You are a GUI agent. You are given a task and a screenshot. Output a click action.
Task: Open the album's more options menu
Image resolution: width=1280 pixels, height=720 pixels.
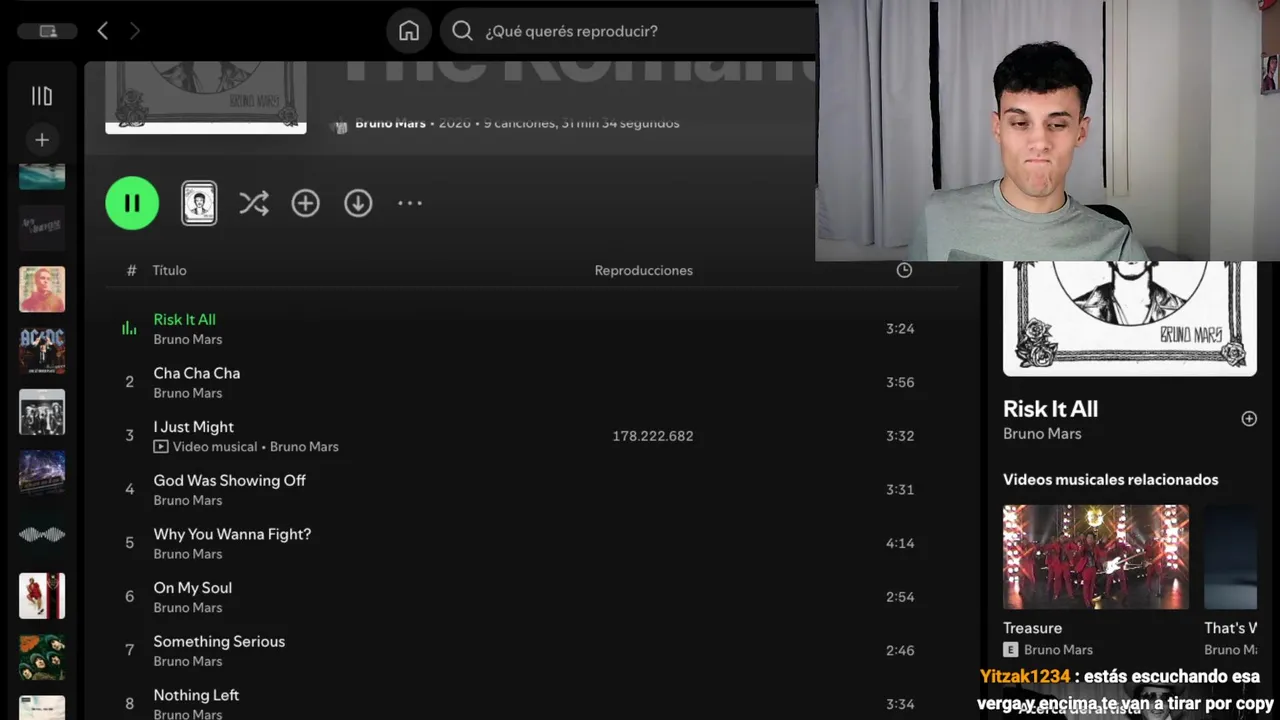[x=410, y=203]
